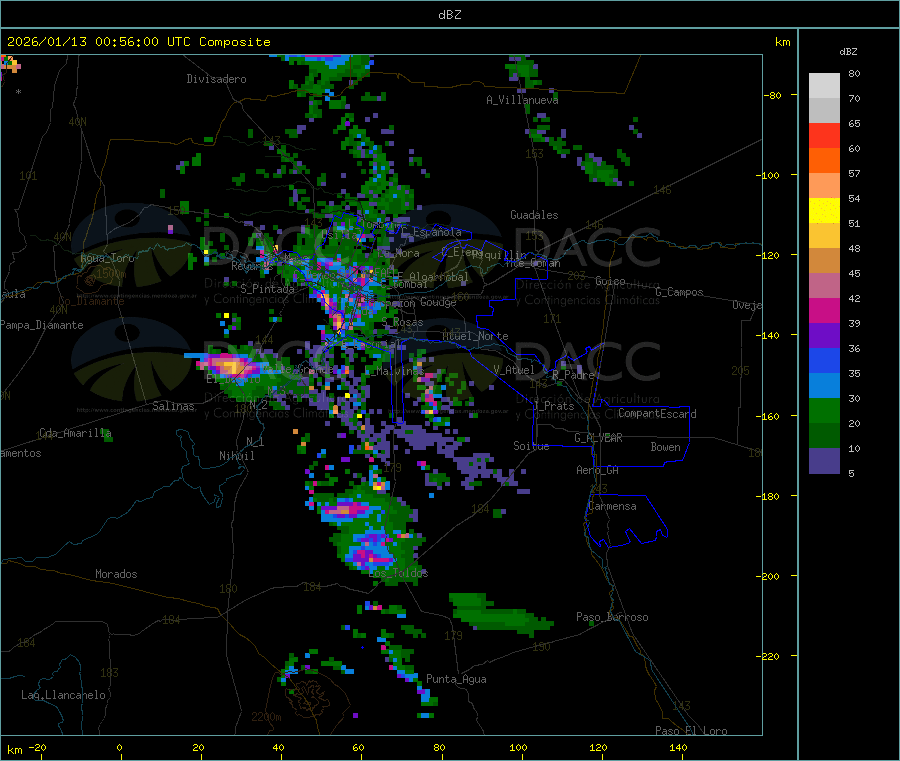900x761 pixels.
Task: Click the N_1 map label
Action: pyautogui.click(x=255, y=441)
